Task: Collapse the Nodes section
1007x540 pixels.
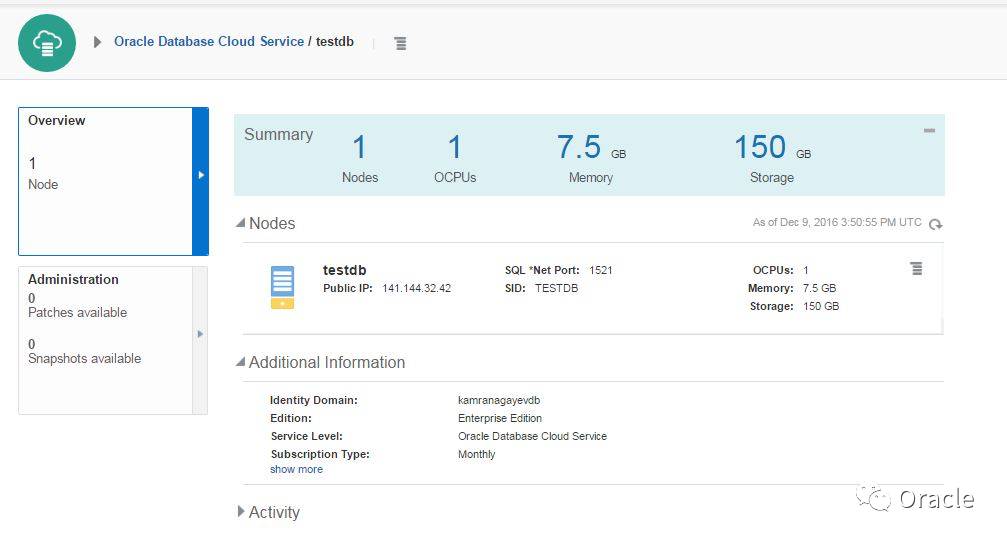Action: pyautogui.click(x=241, y=223)
